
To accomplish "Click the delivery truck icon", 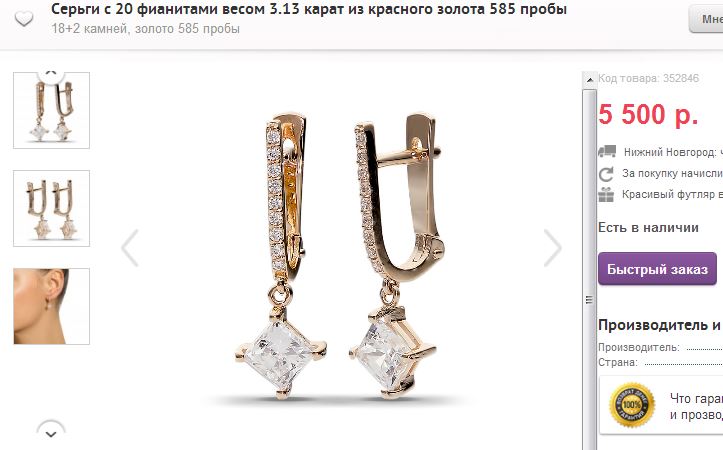I will tap(607, 151).
